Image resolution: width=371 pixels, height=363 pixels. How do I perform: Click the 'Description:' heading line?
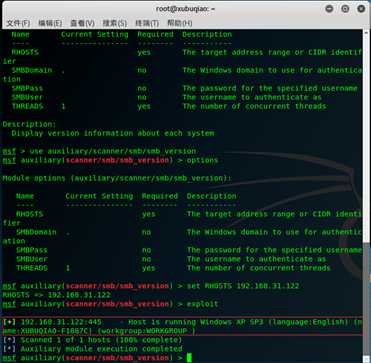click(30, 124)
